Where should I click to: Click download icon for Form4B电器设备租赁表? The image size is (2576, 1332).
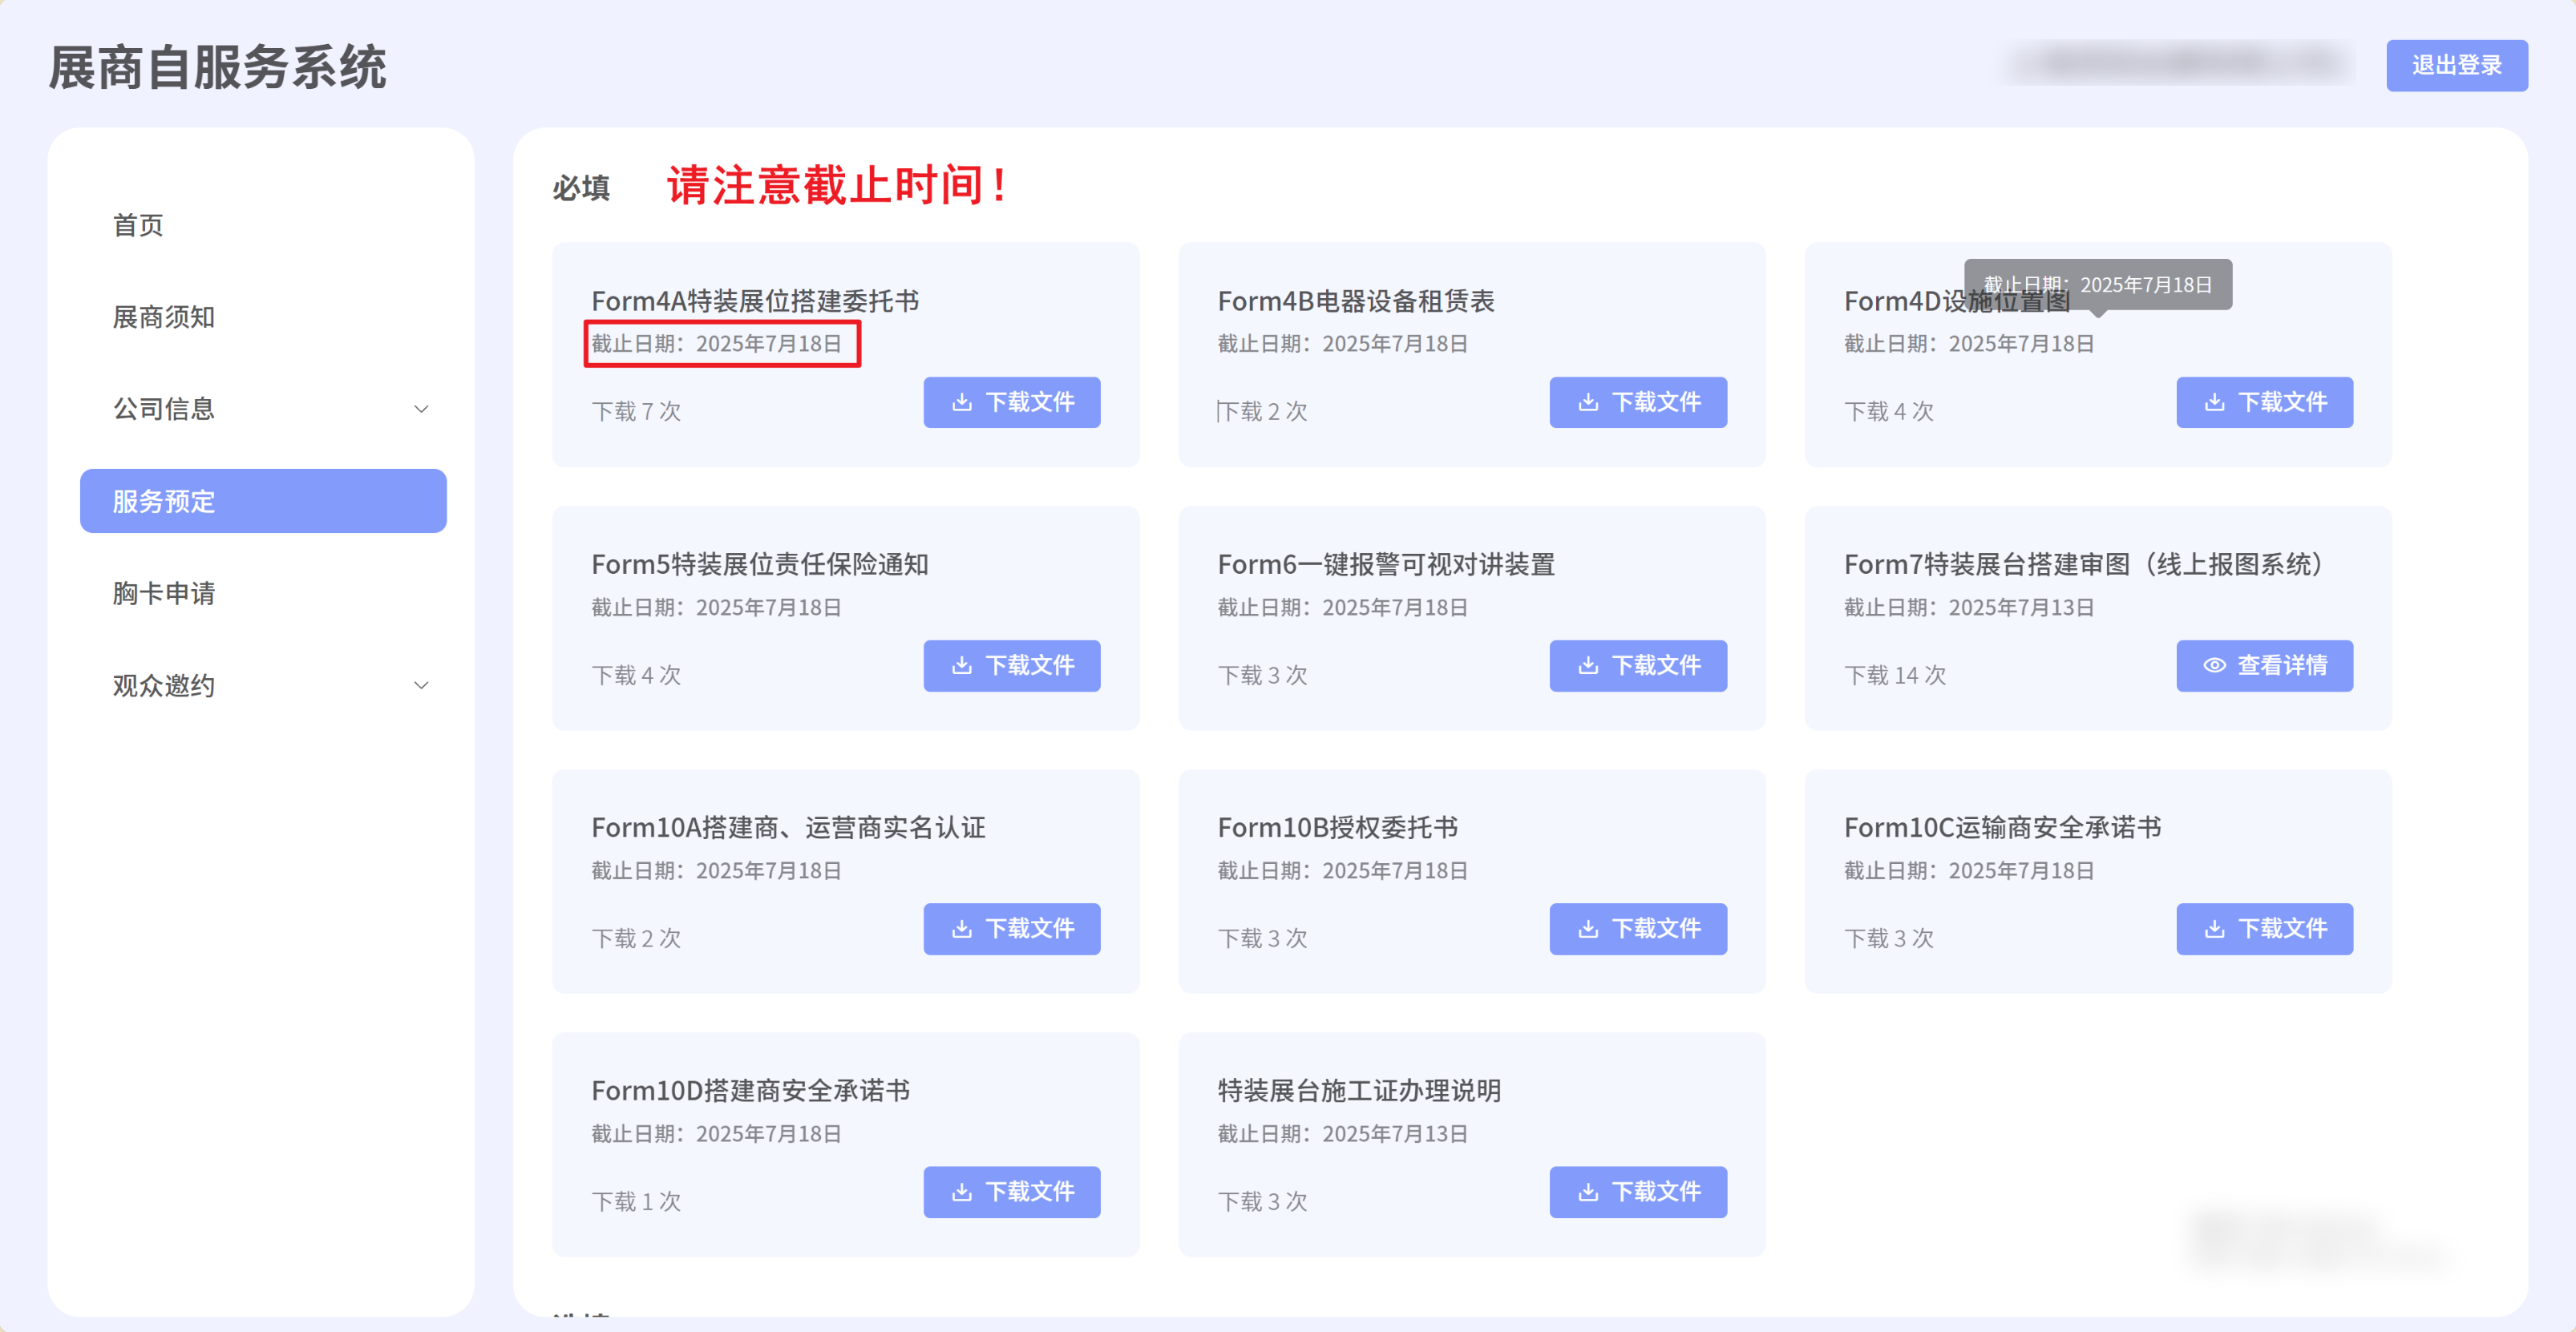click(1587, 402)
